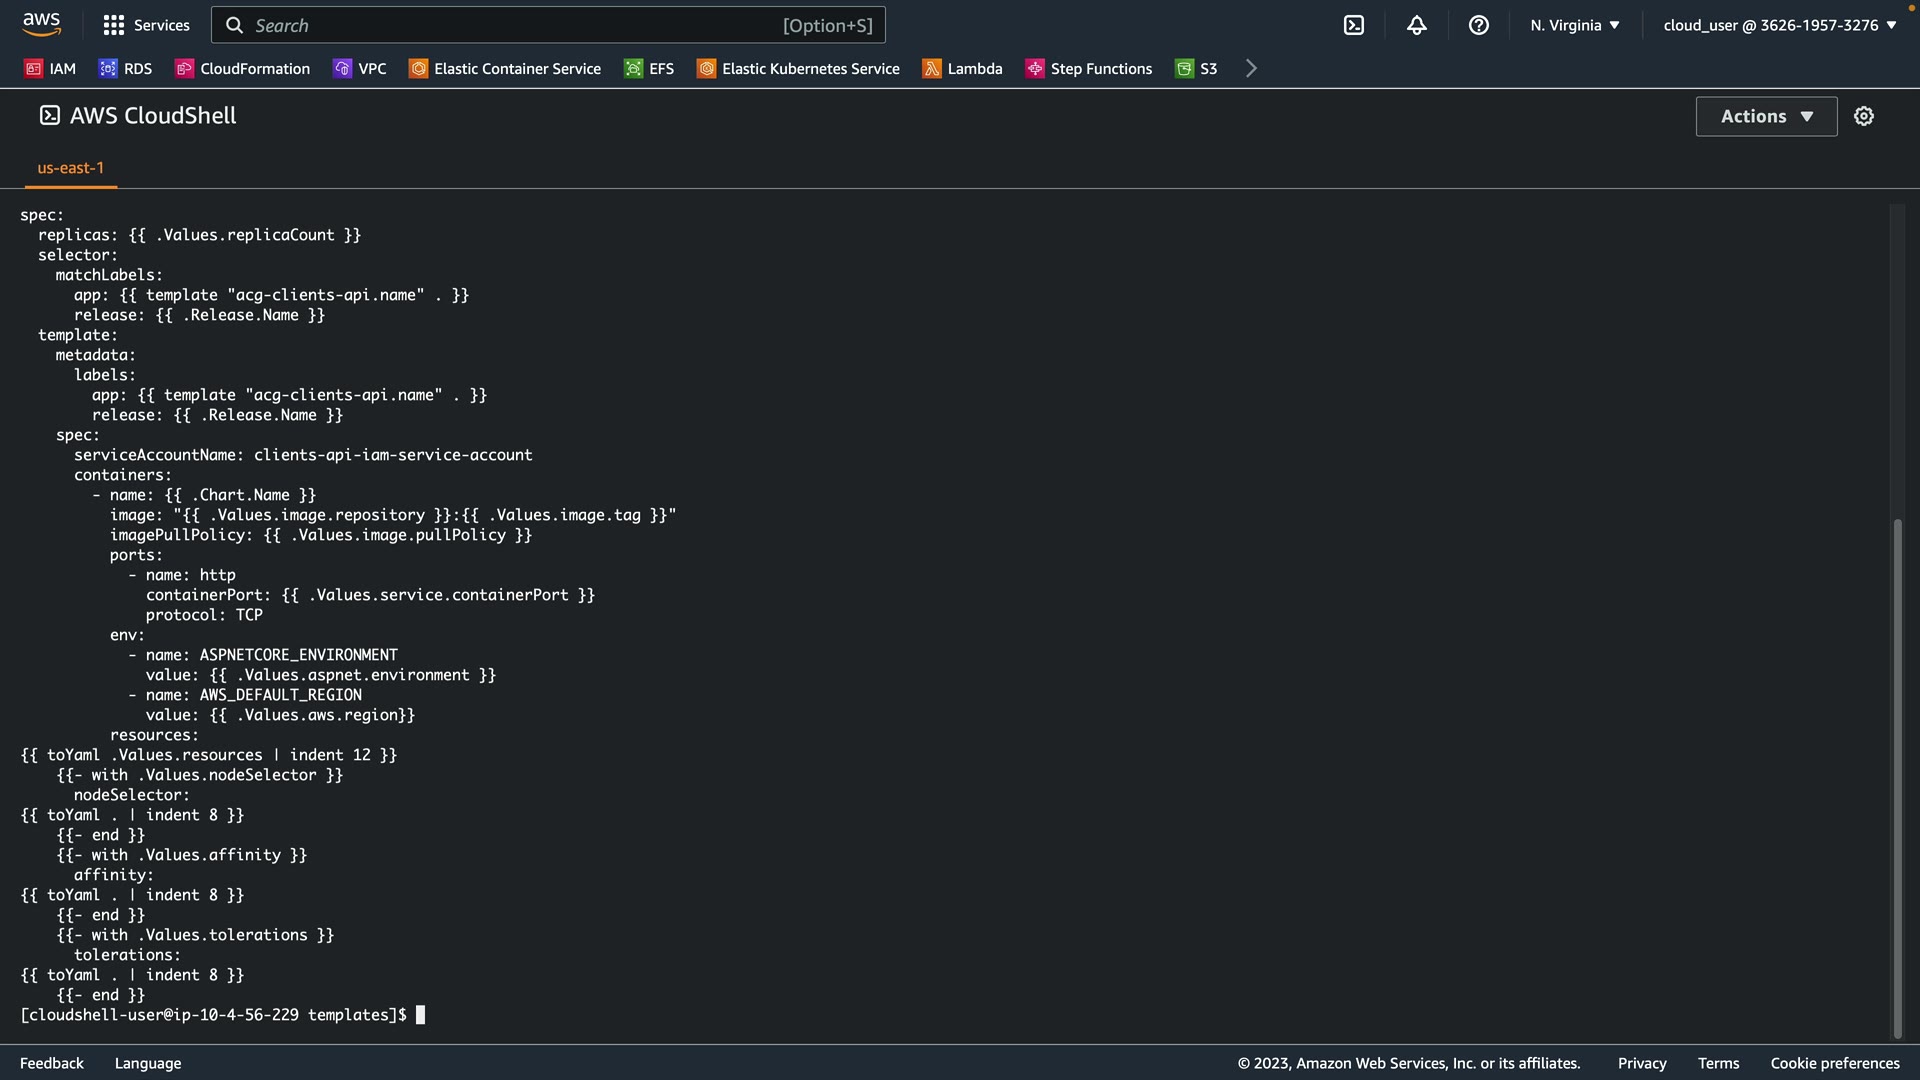This screenshot has height=1080, width=1920.
Task: Expand the cloud_user account menu
Action: click(x=1779, y=25)
